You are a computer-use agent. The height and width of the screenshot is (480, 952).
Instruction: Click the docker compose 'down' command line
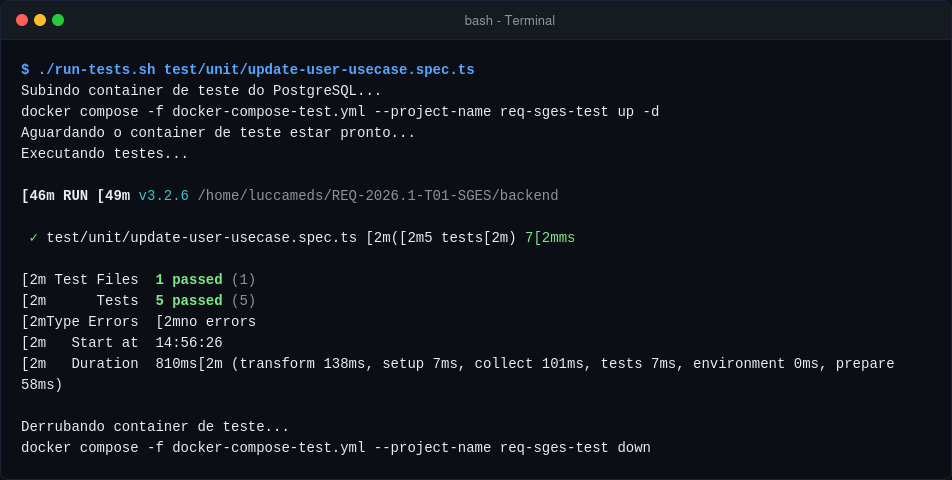336,448
